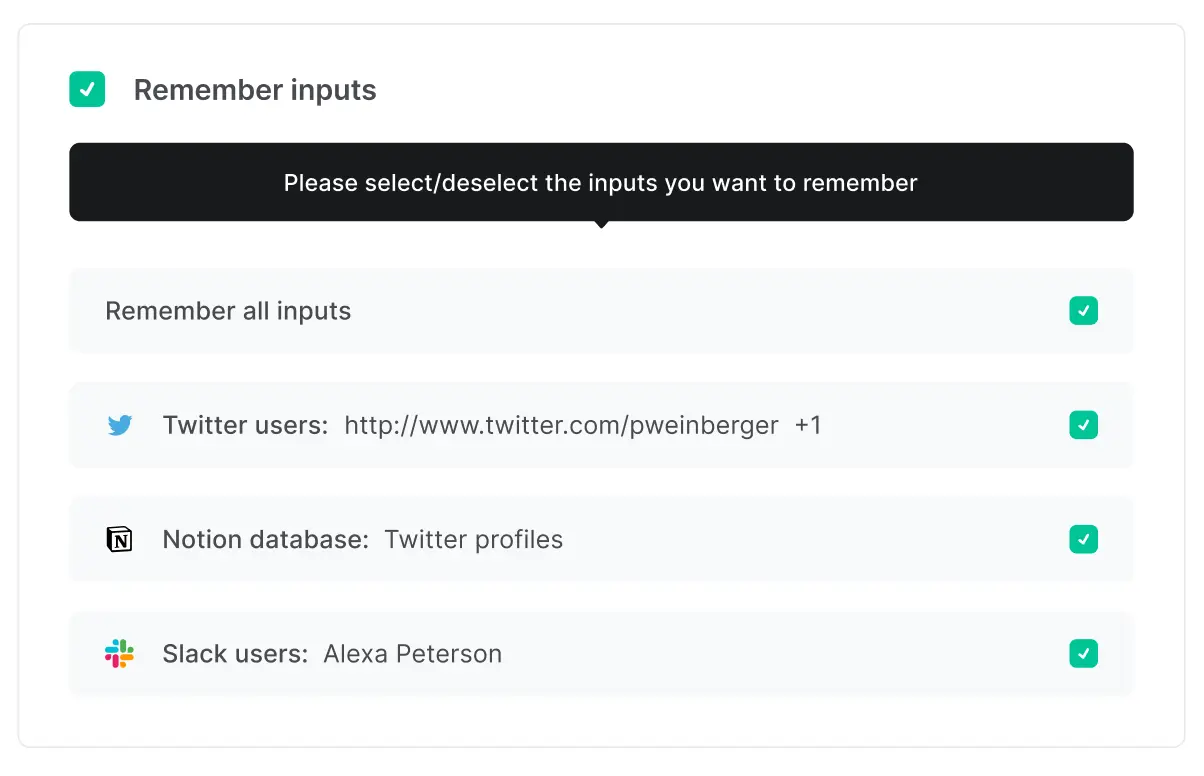Click the Slack logo icon
Viewport: 1204px width, 776px height.
[x=119, y=654]
